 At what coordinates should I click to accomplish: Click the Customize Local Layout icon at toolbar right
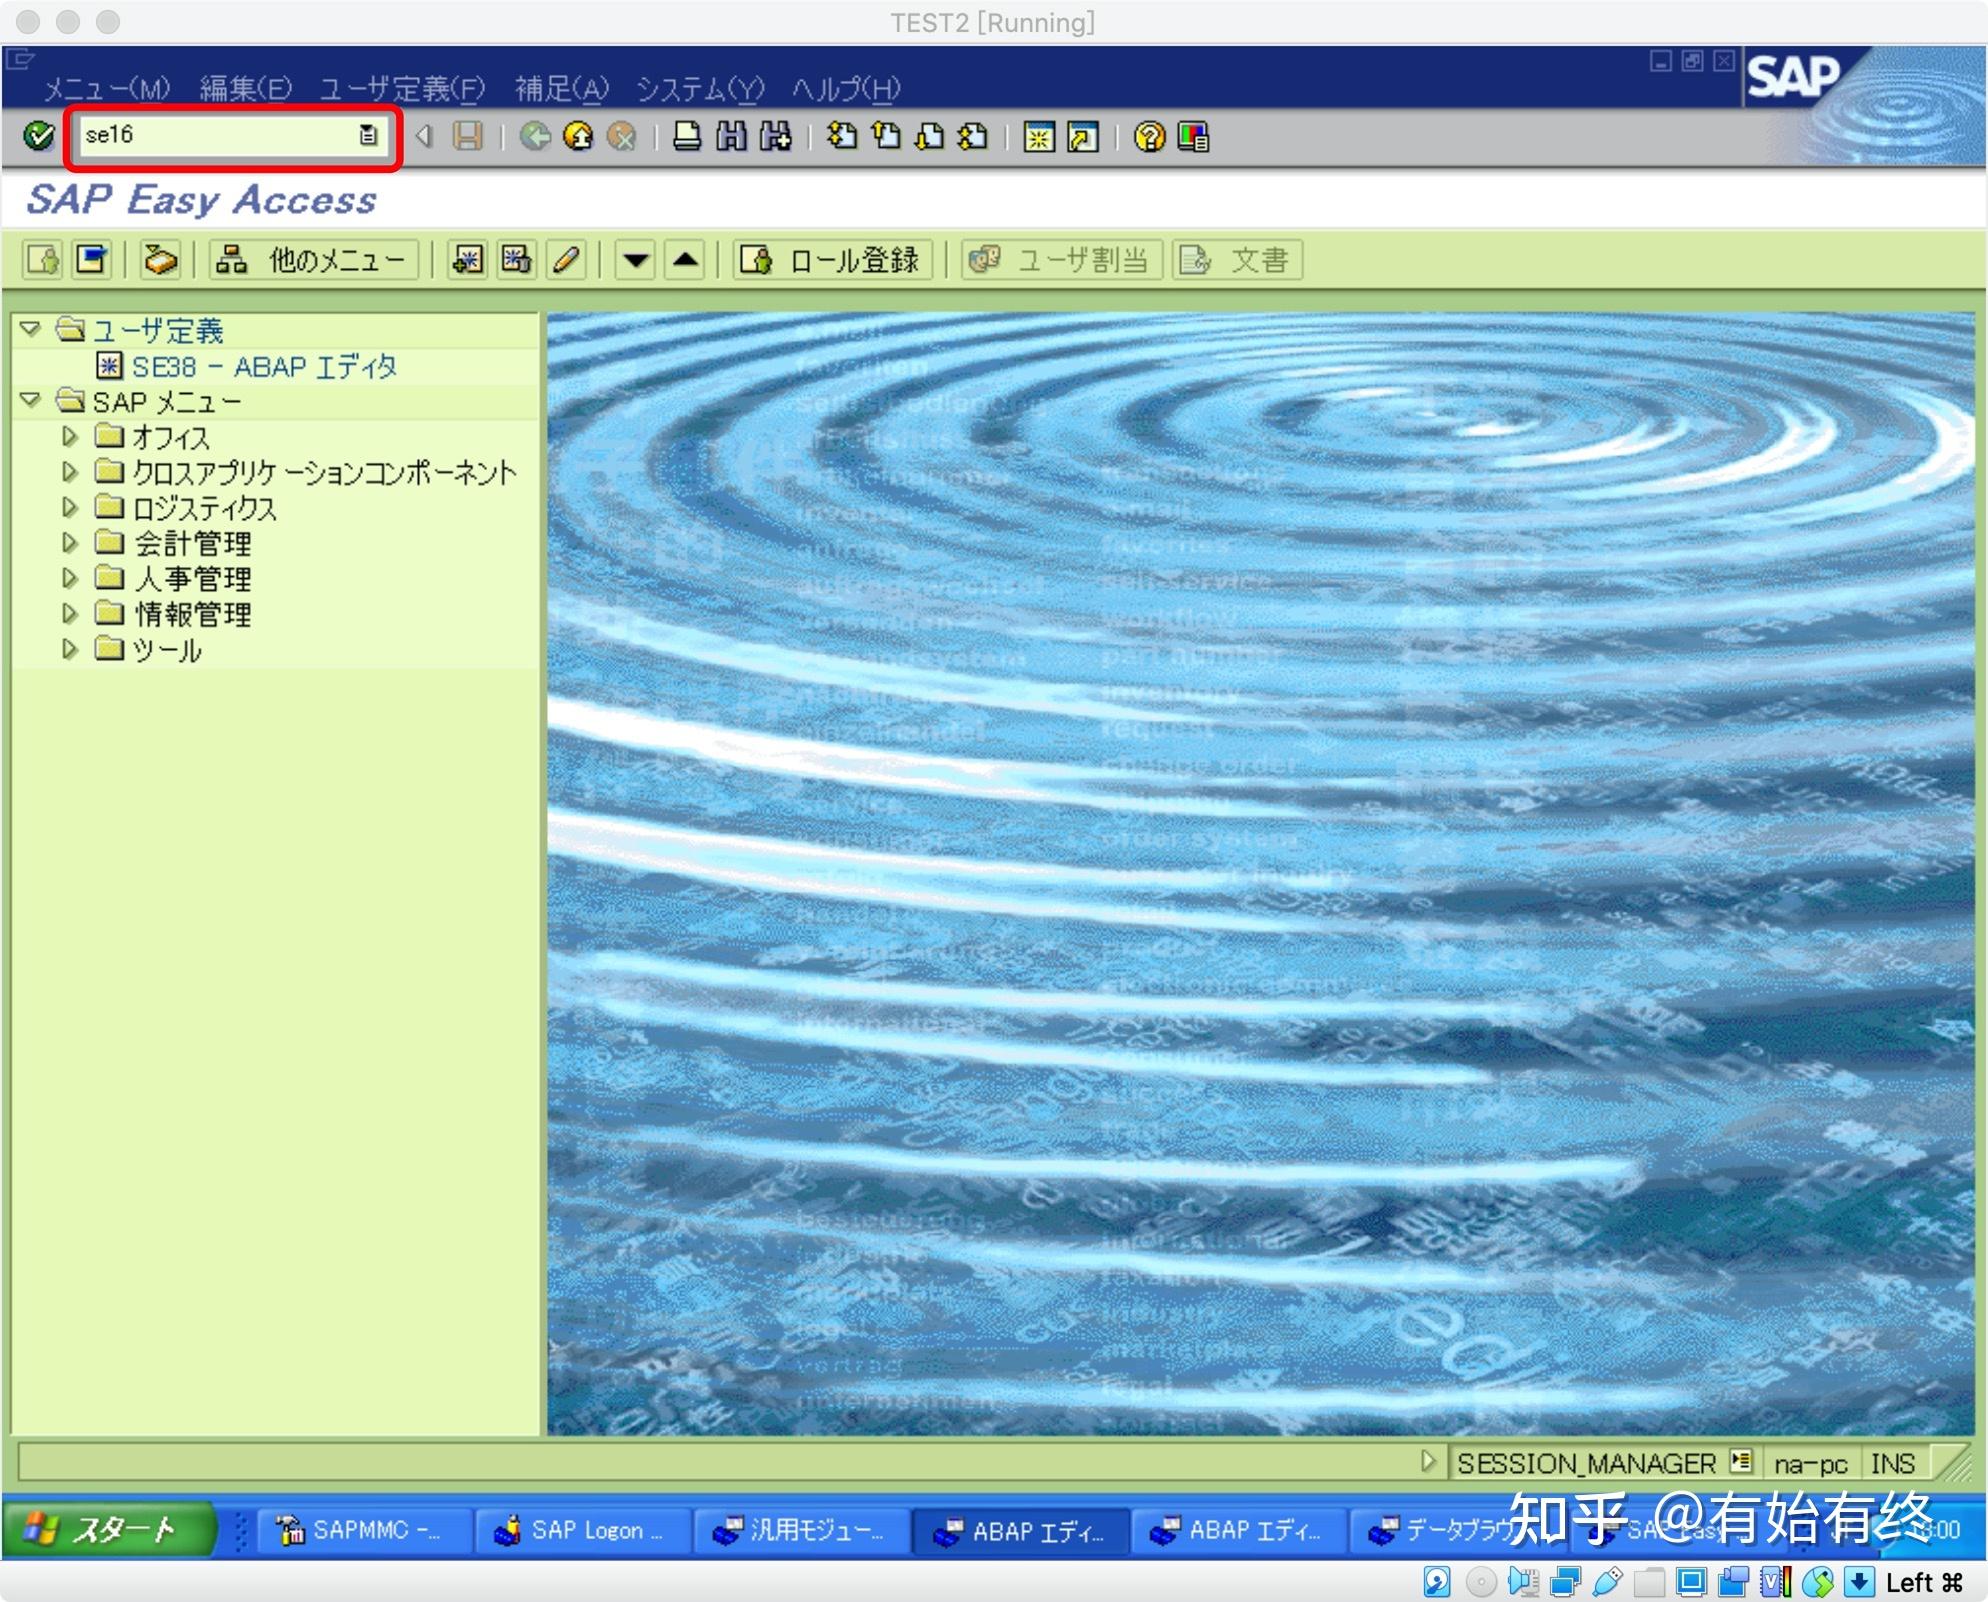coord(1192,137)
